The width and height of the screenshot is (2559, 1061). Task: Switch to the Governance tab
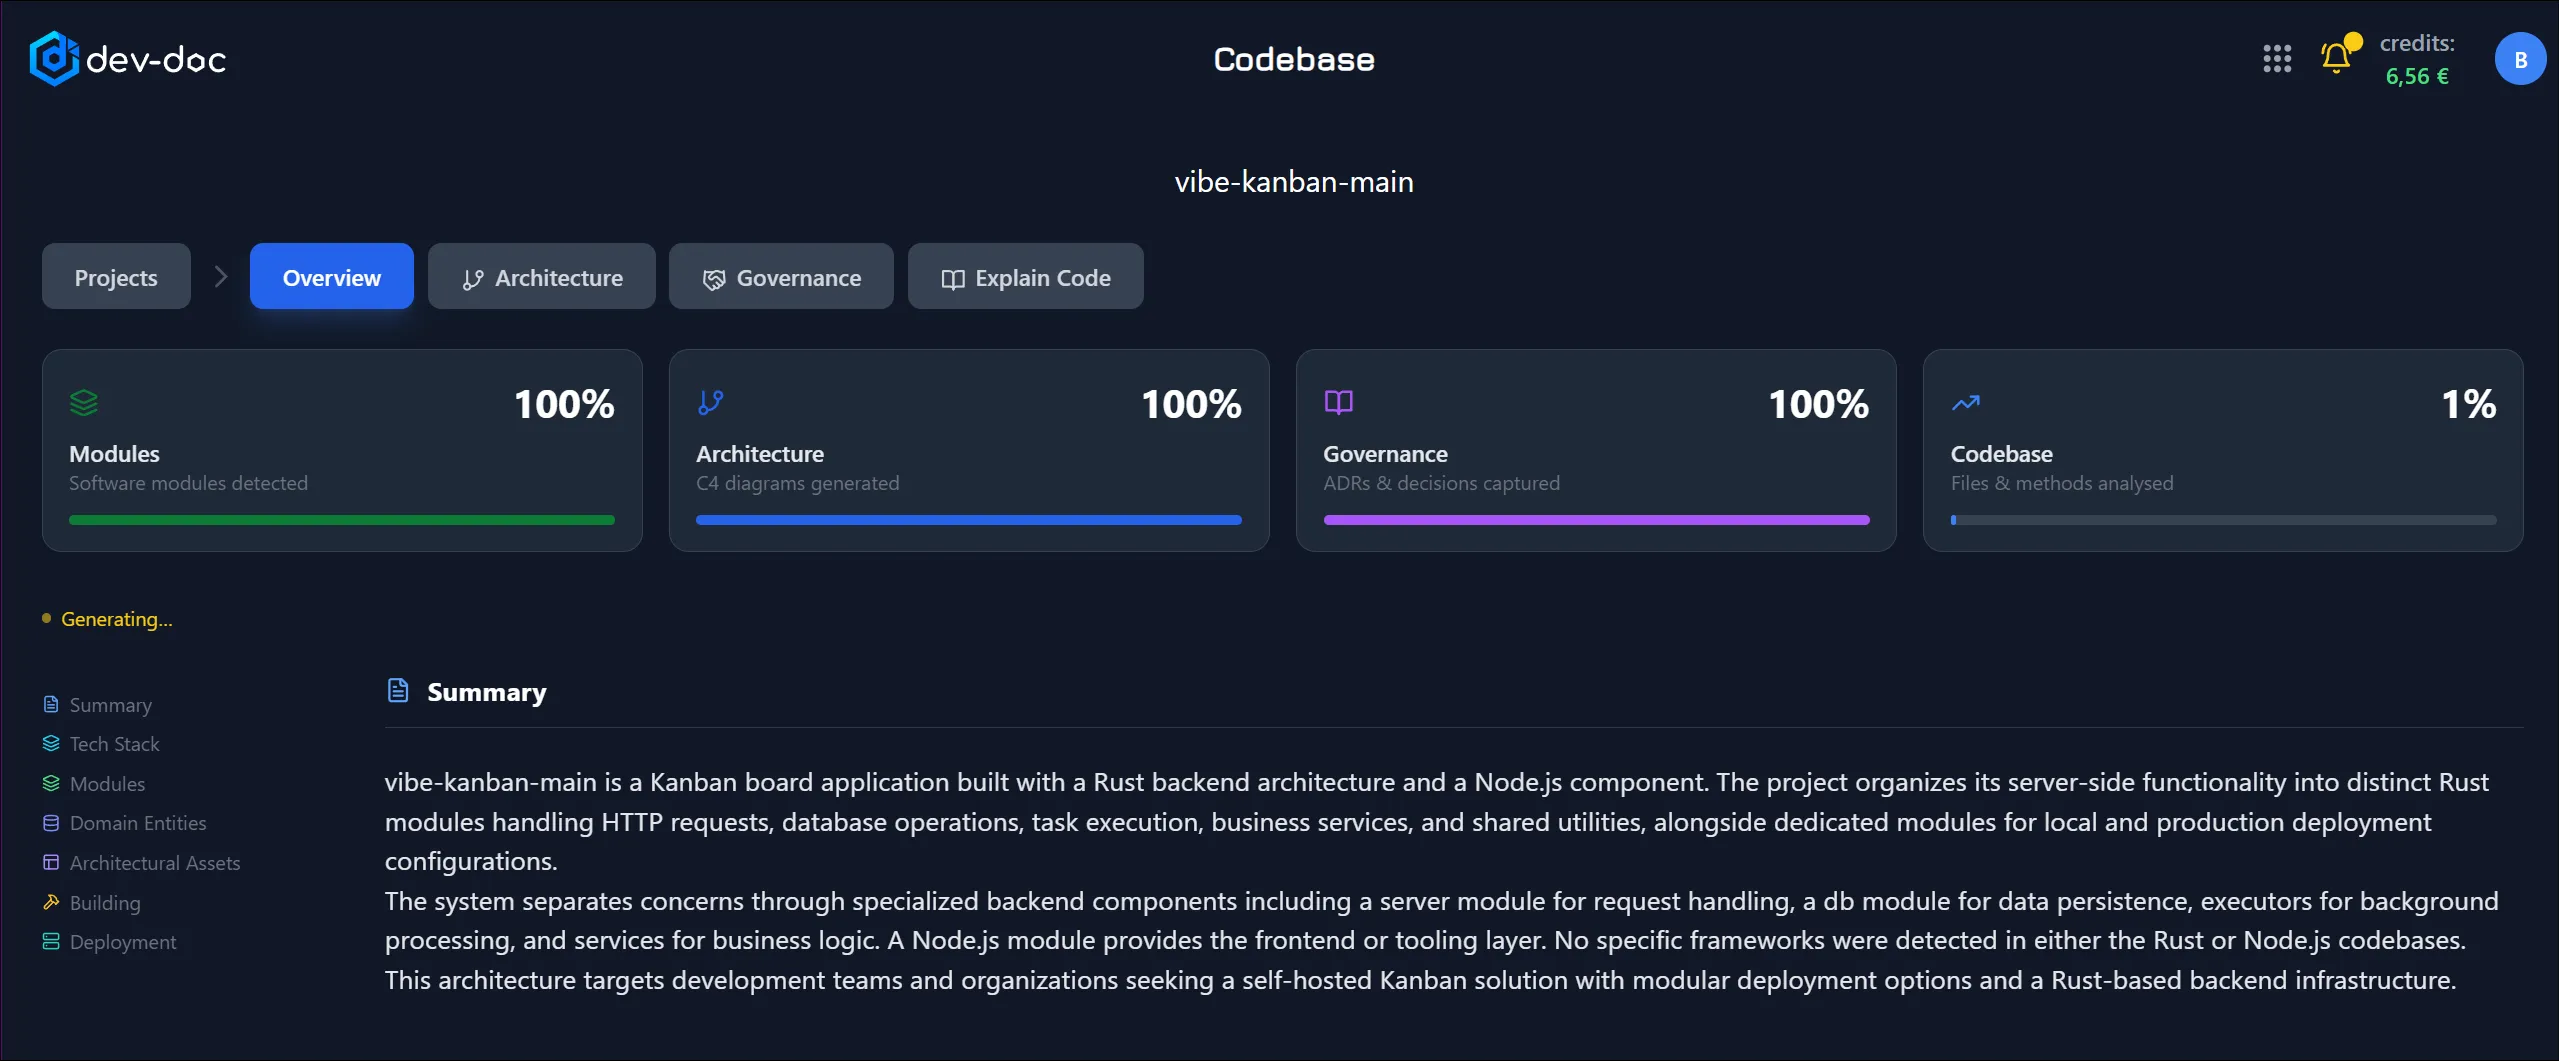tap(781, 277)
